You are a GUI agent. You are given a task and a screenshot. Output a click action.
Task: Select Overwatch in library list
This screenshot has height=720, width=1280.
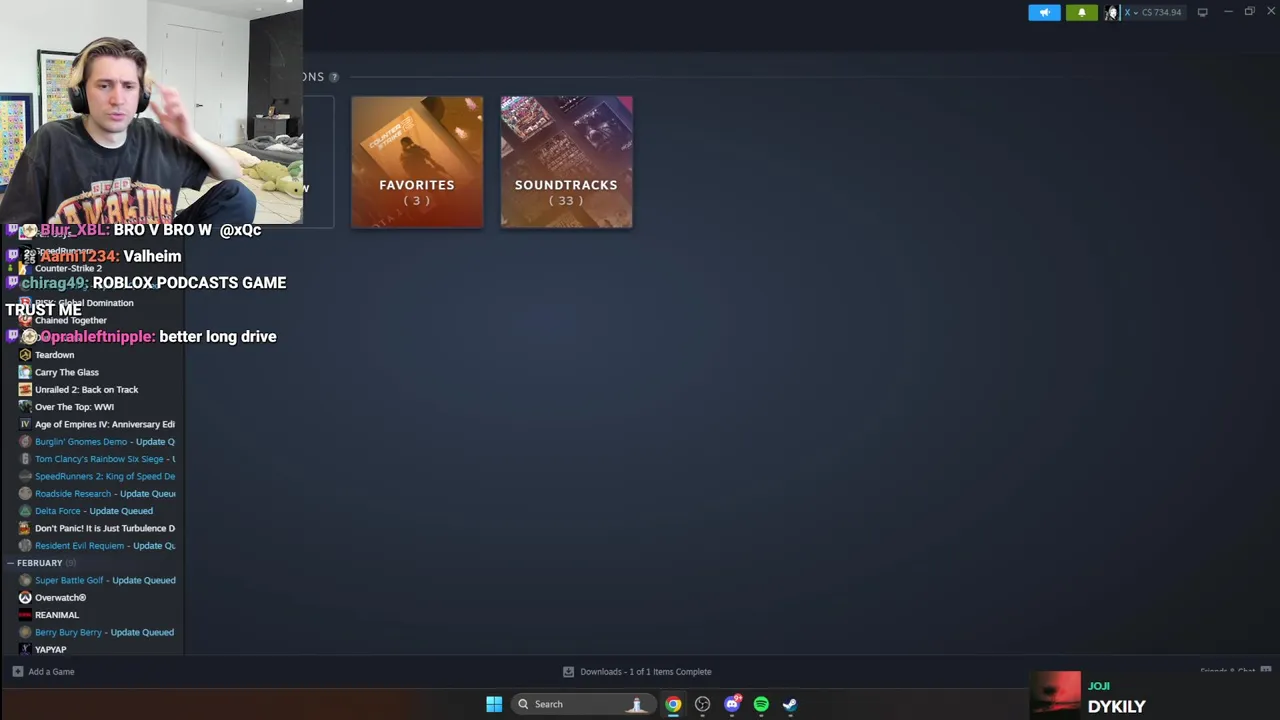tap(60, 598)
